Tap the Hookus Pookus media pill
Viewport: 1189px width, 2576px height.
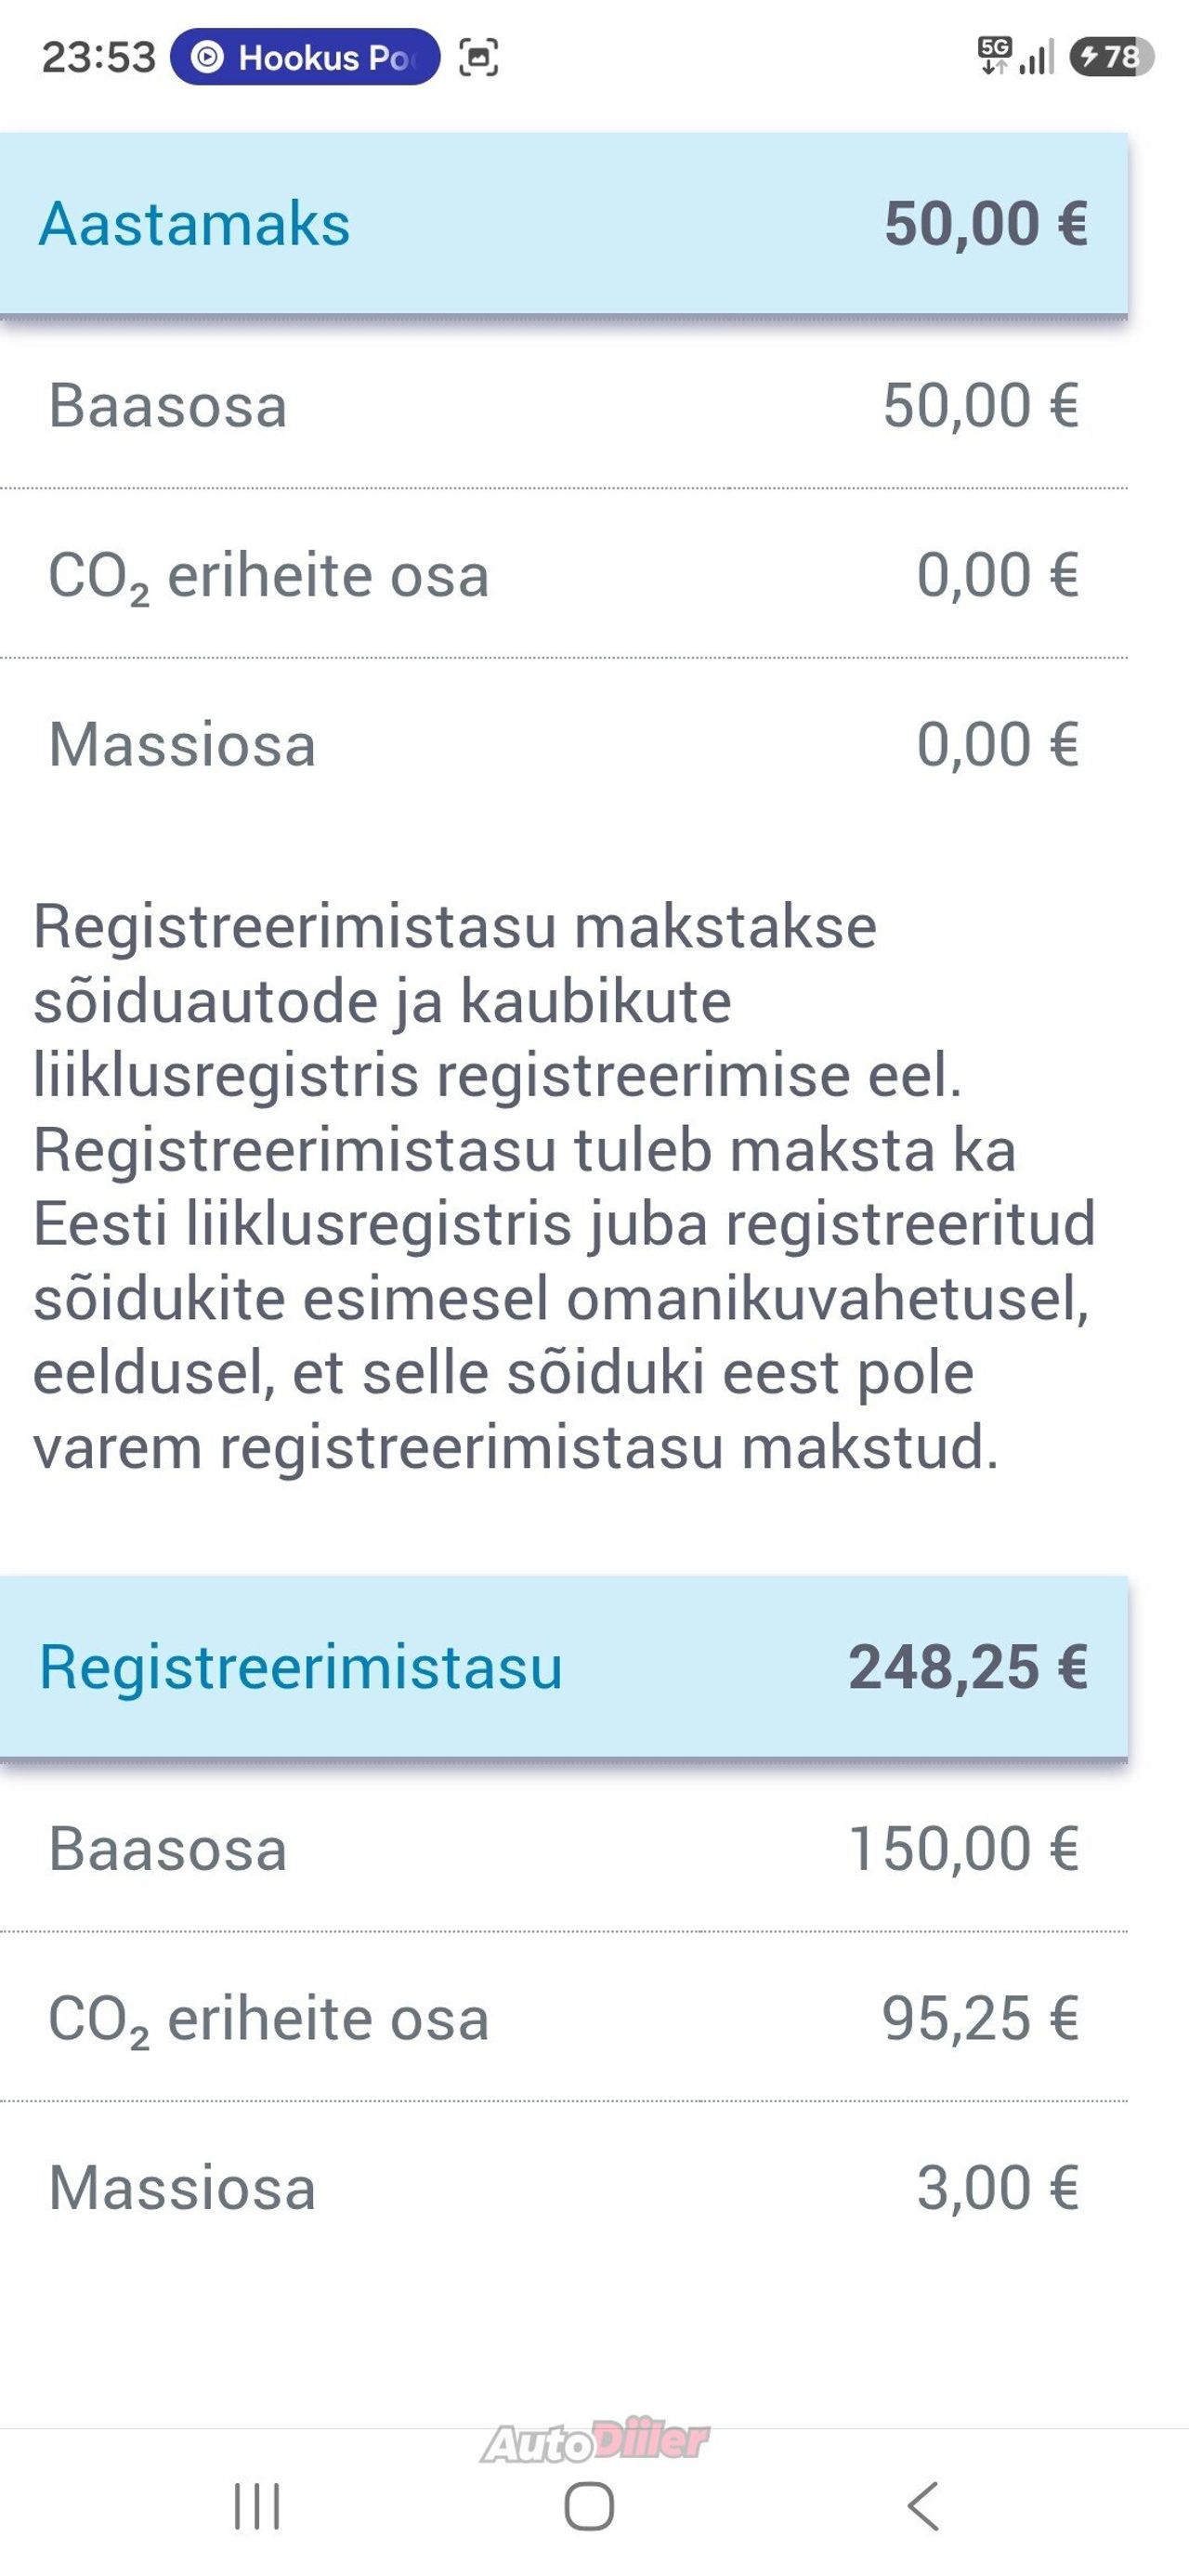pyautogui.click(x=305, y=57)
